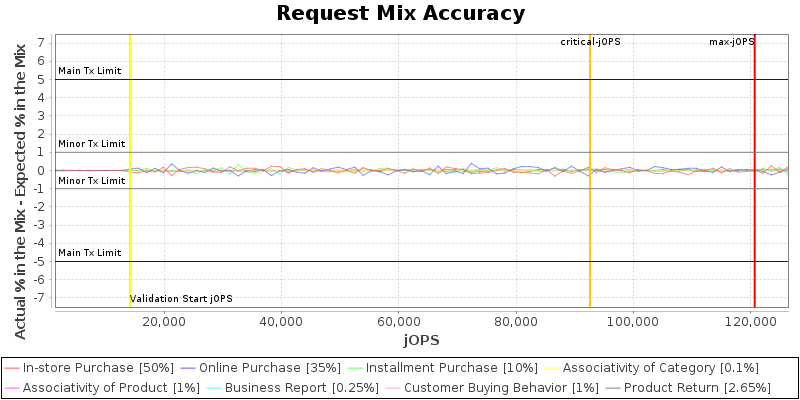Click the Request Mix Accuracy chart title
The width and height of the screenshot is (800, 400).
[400, 13]
